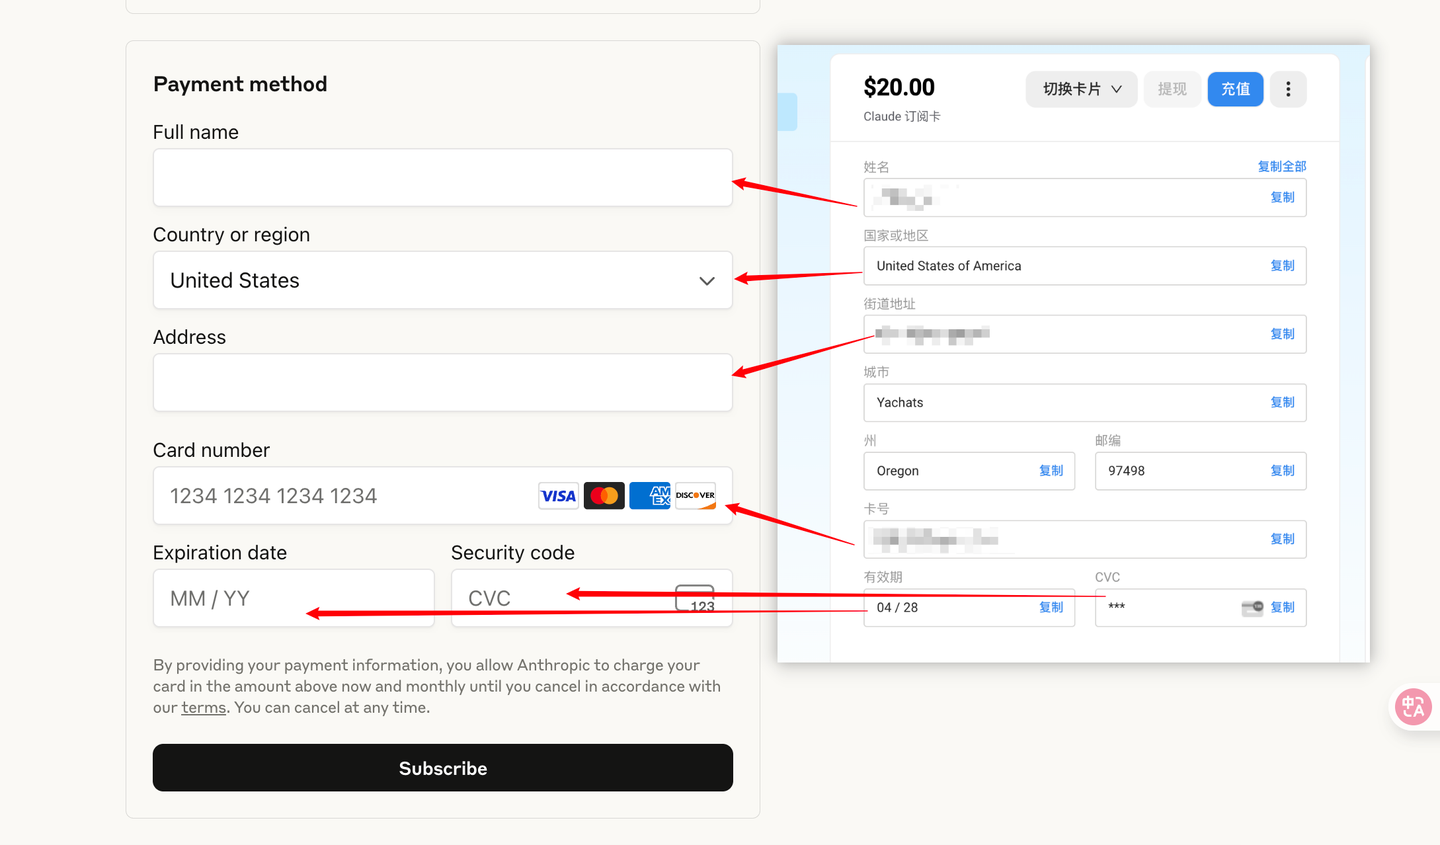Click the American Express logo icon

(650, 496)
